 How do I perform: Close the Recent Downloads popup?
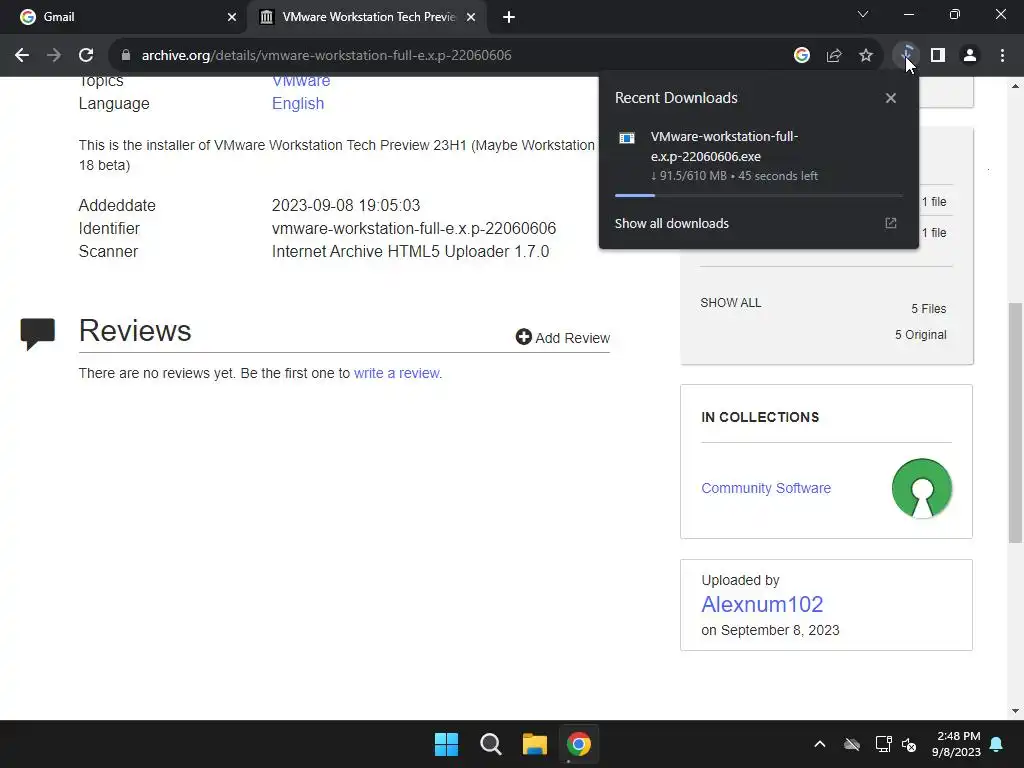(891, 98)
